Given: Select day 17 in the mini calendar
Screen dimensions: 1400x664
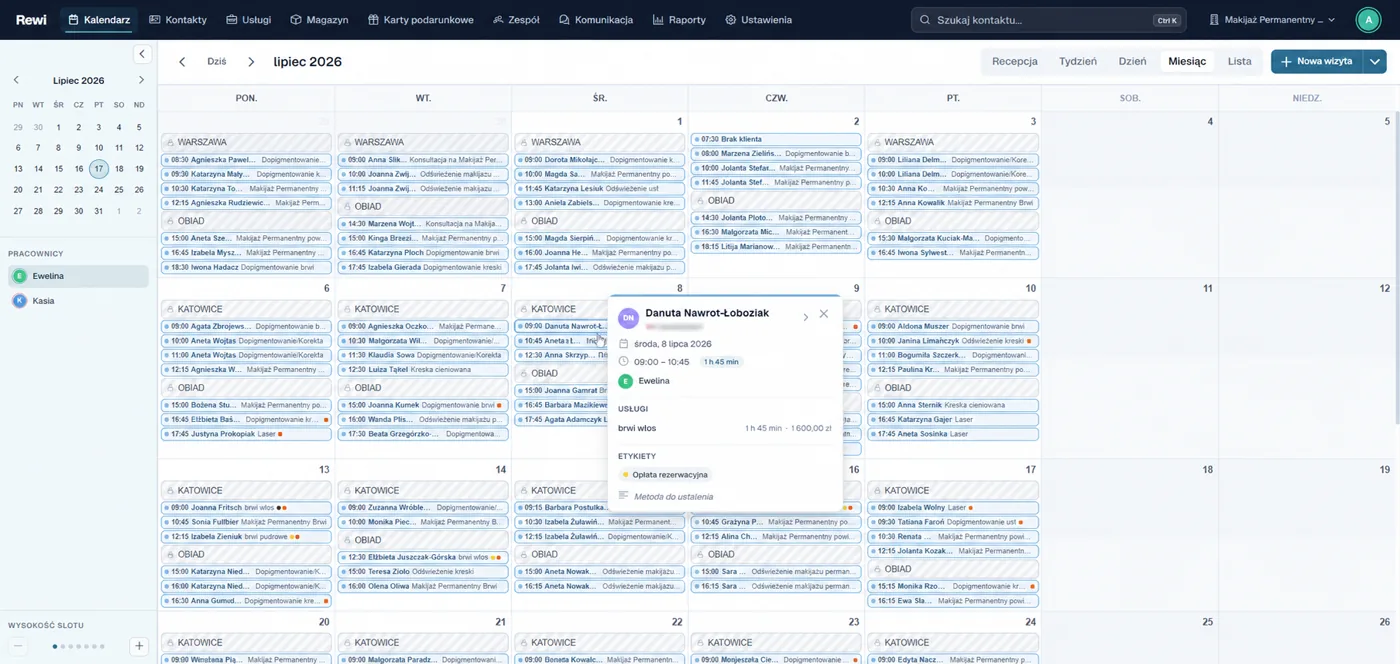Looking at the screenshot, I should 98,169.
